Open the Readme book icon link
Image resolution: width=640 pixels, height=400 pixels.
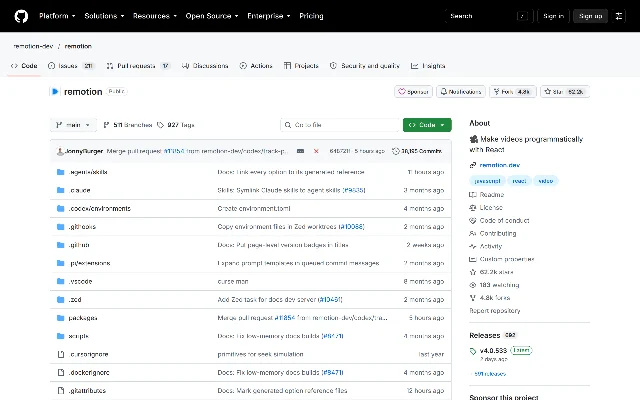[473, 195]
